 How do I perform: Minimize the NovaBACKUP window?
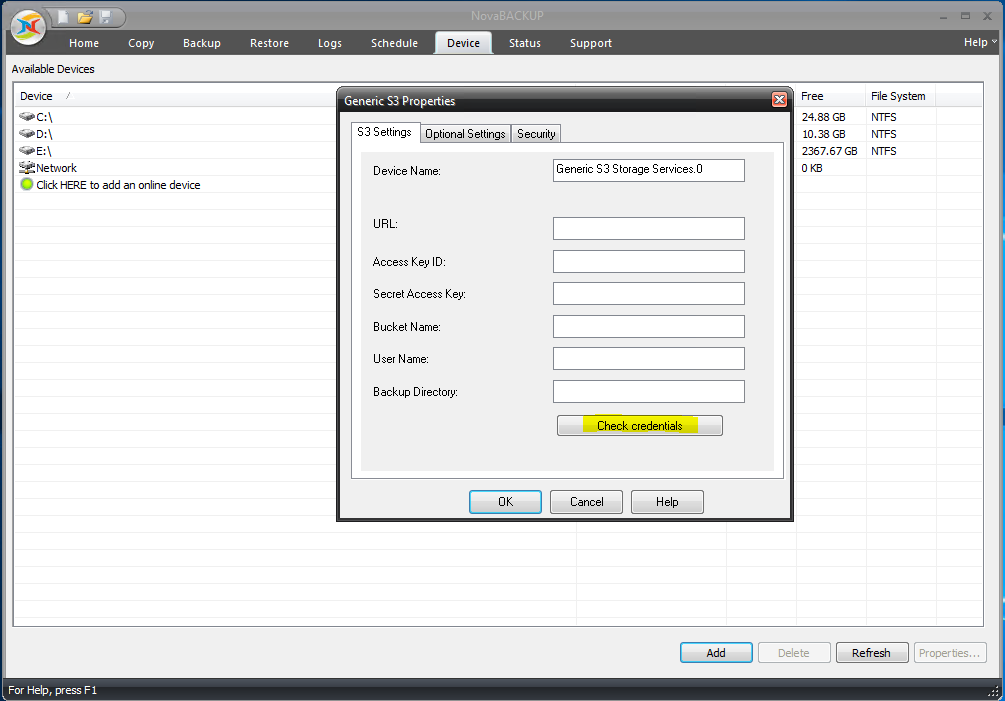point(943,17)
